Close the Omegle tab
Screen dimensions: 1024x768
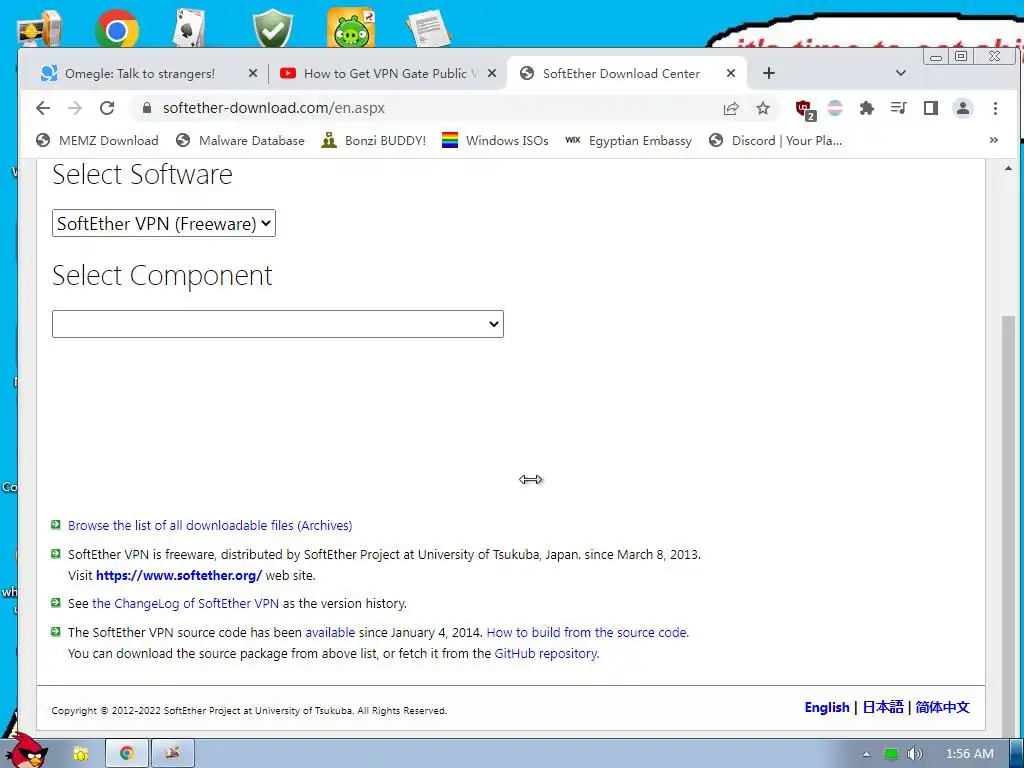253,73
